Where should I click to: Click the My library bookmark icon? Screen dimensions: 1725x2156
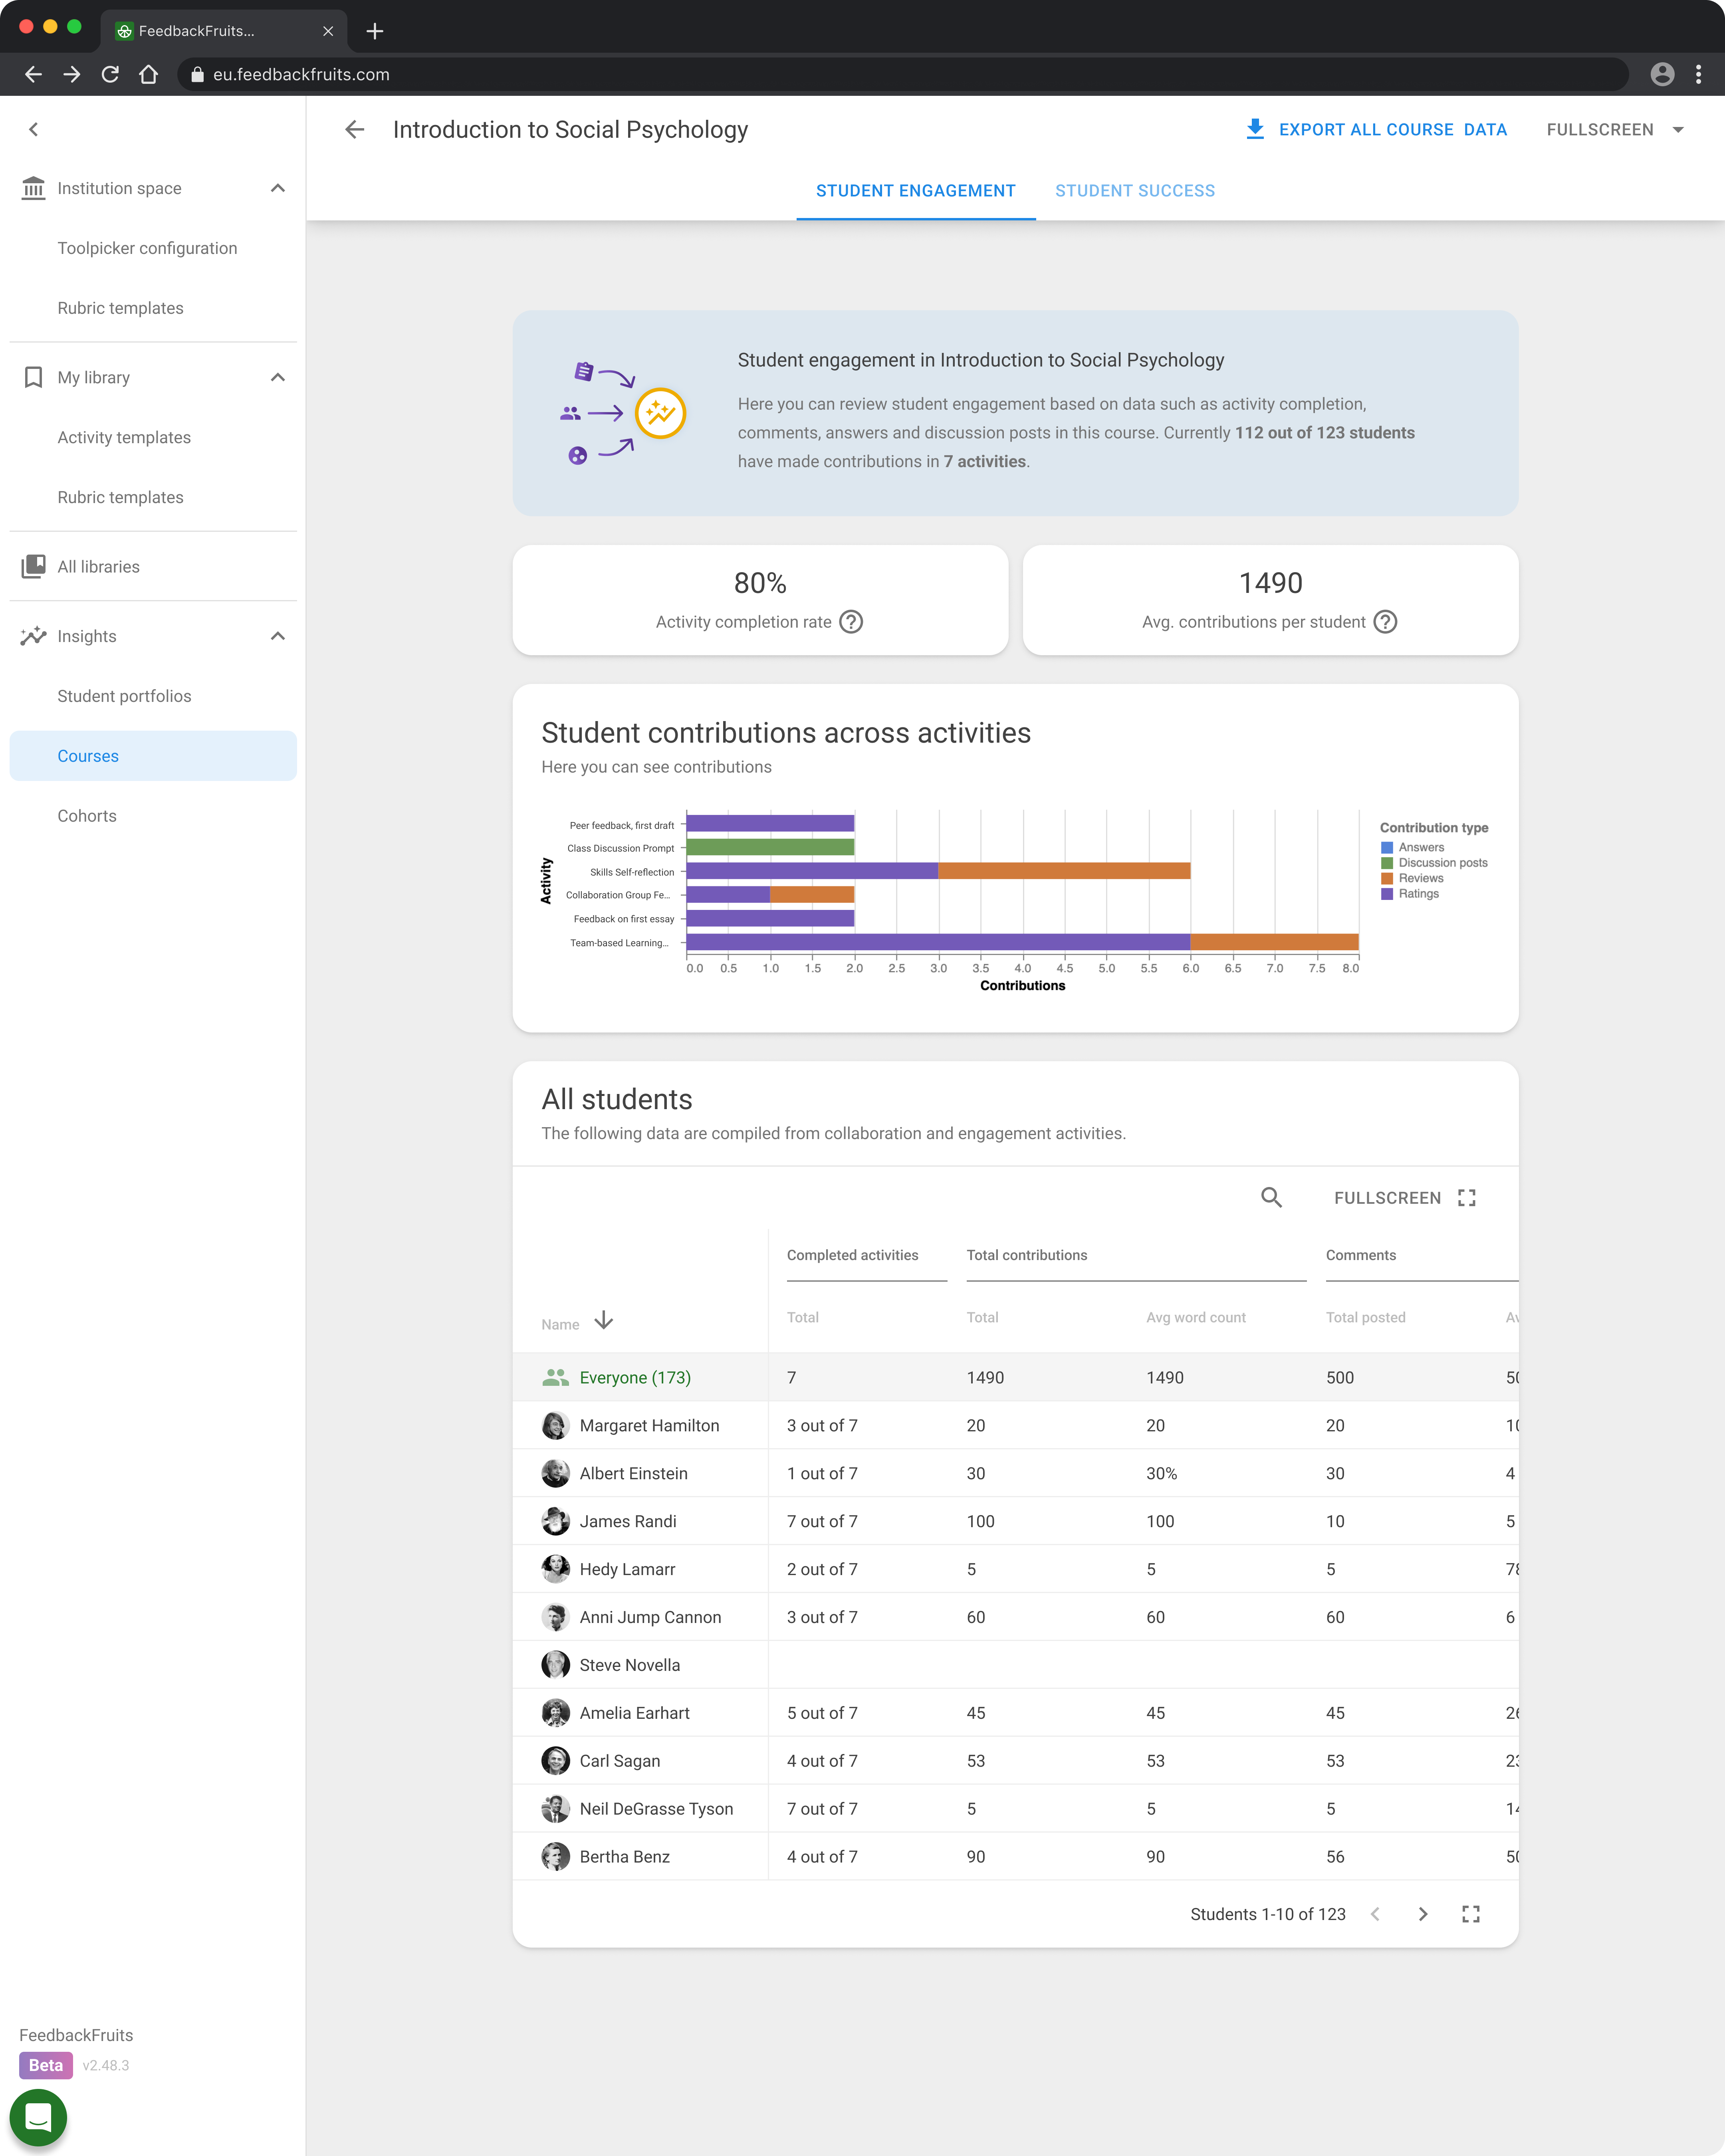[x=33, y=377]
